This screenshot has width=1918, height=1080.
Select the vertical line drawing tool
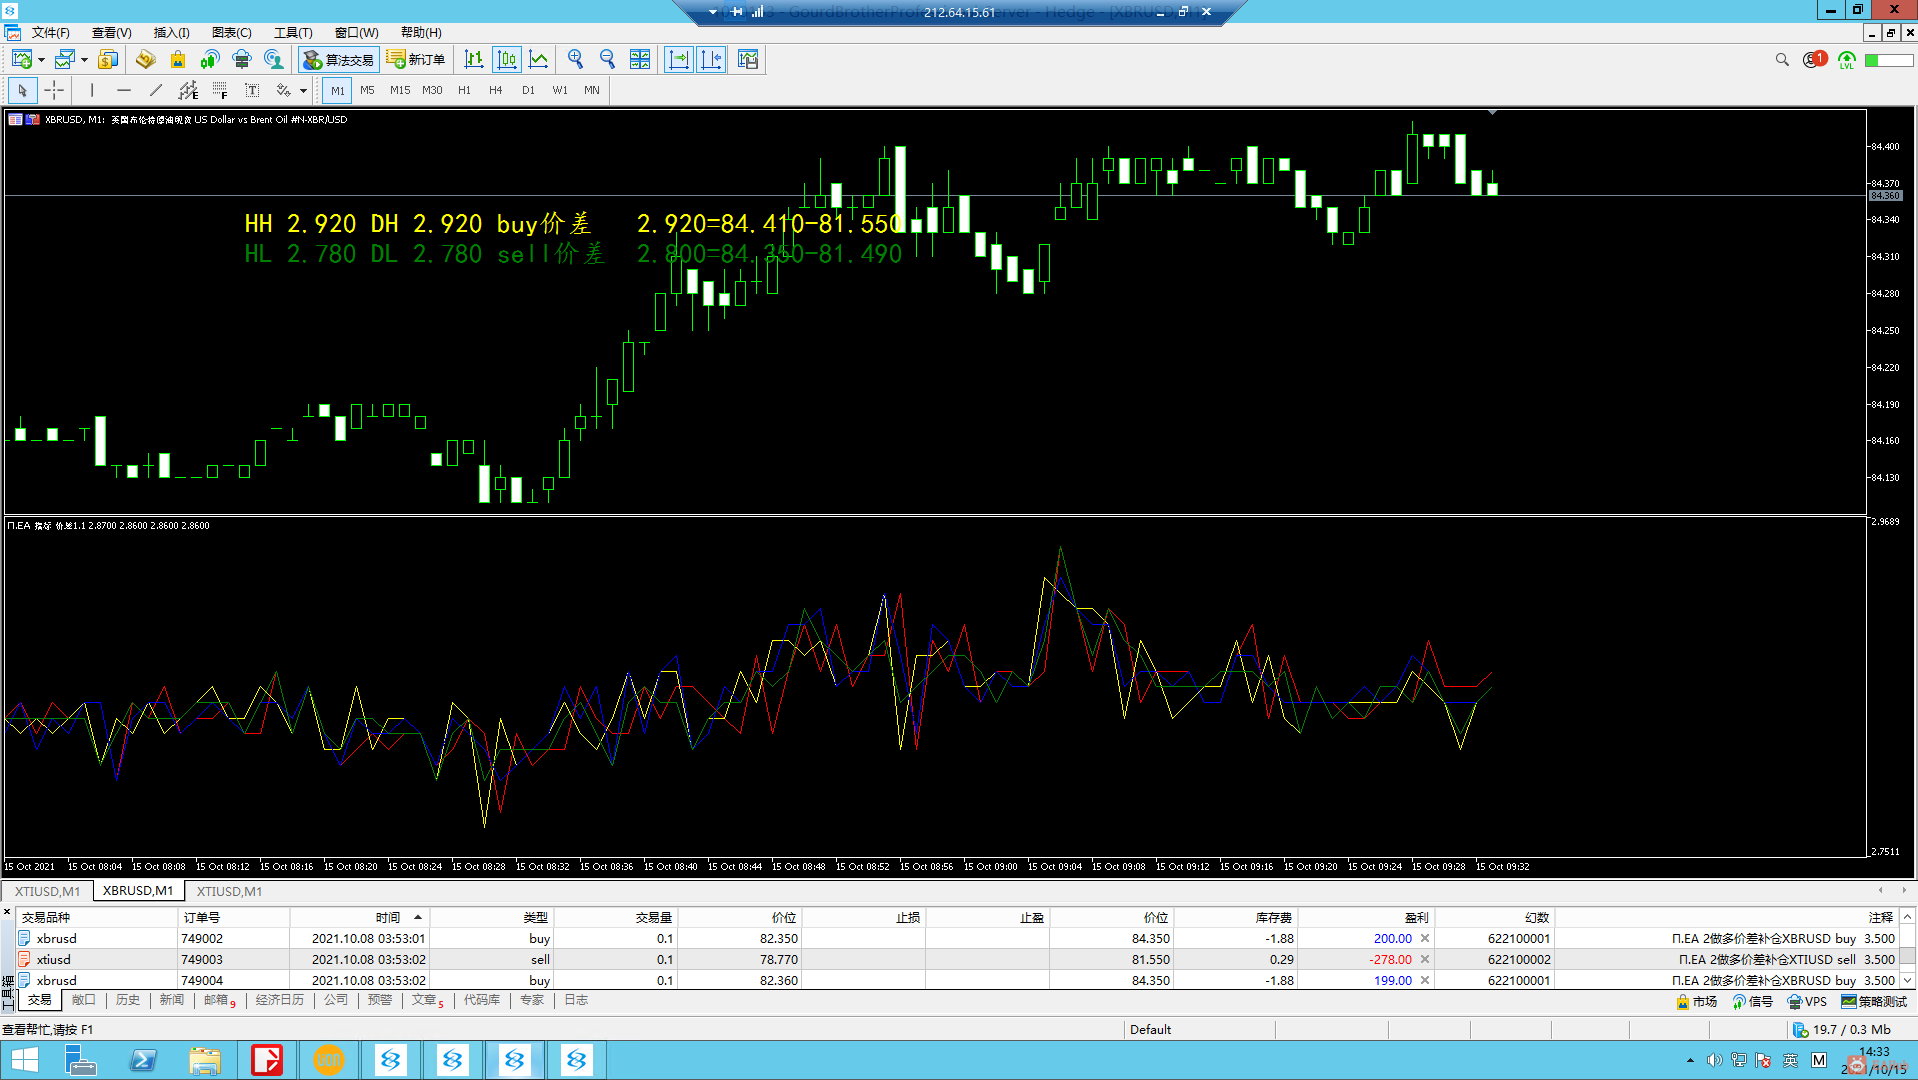[x=92, y=91]
